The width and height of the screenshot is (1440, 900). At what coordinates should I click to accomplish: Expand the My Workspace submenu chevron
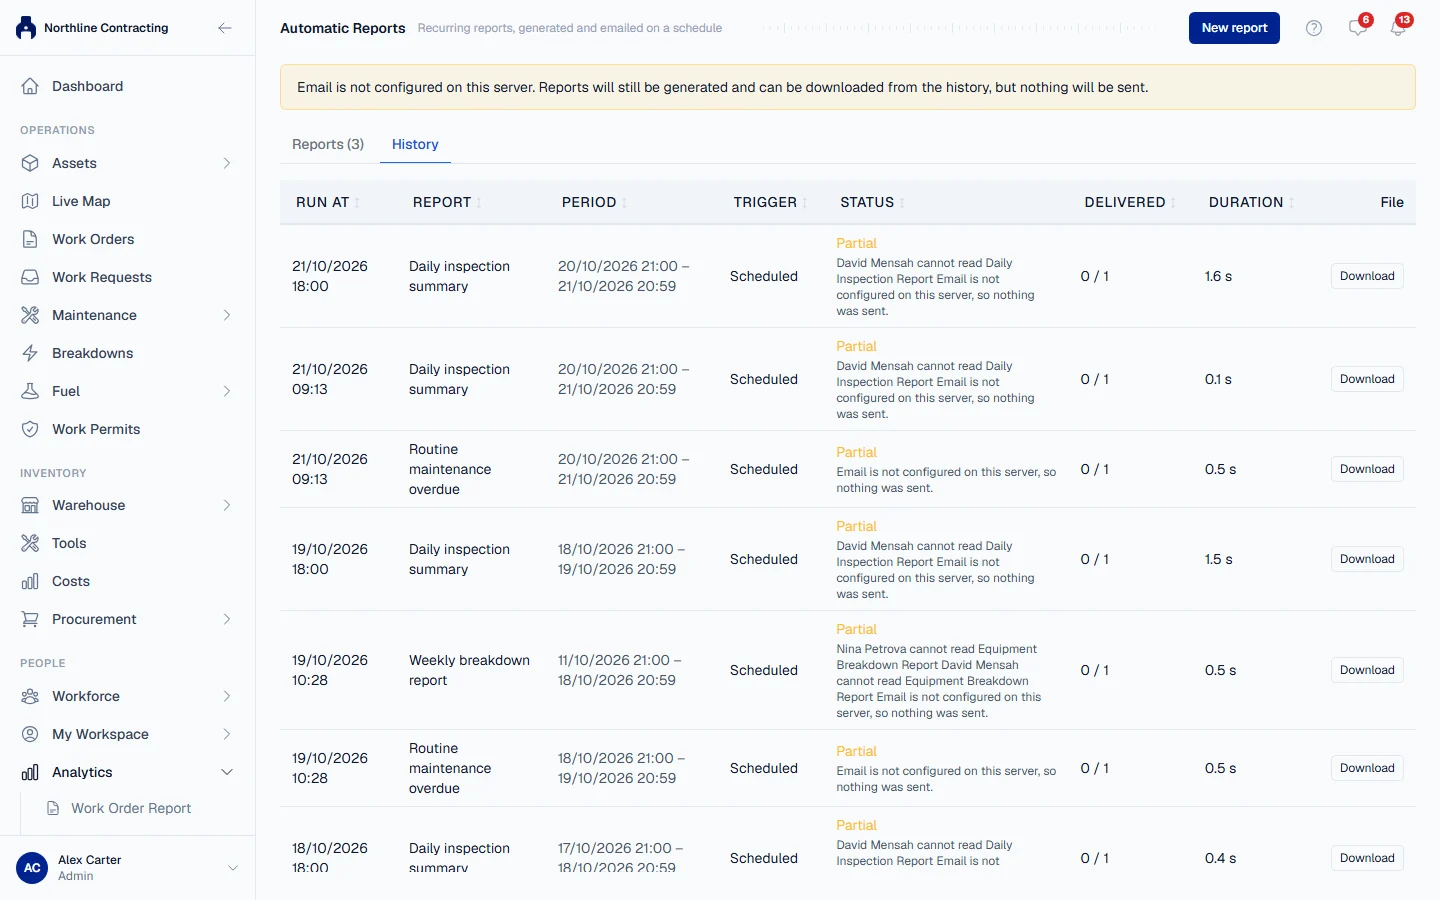click(227, 734)
